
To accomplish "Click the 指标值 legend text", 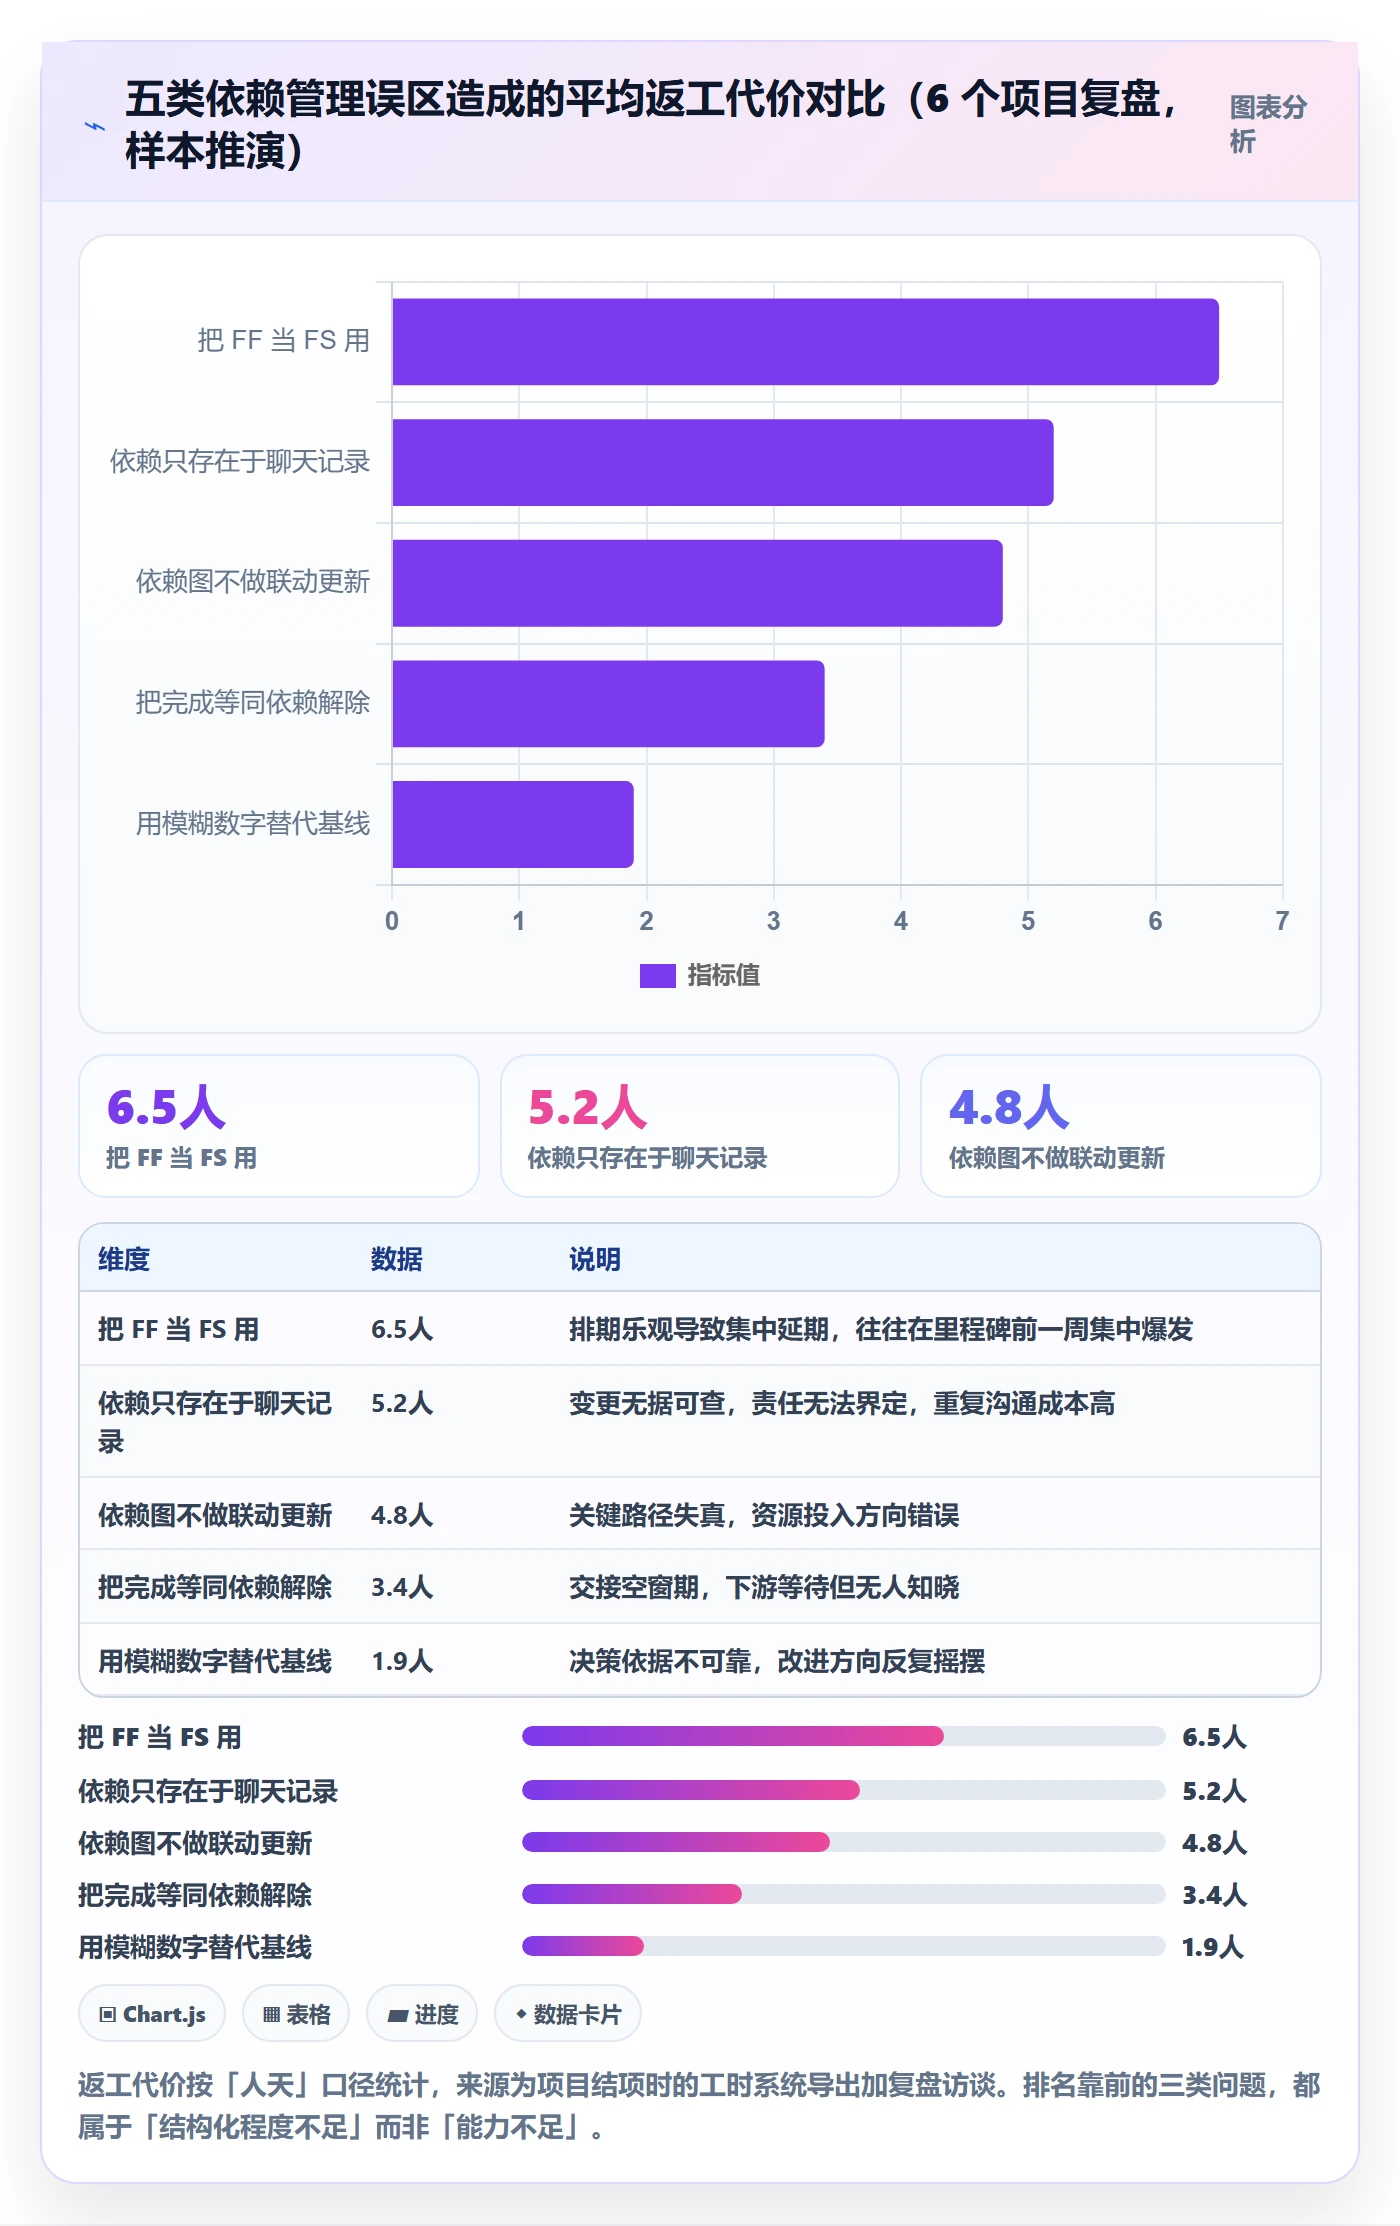I will tap(723, 975).
